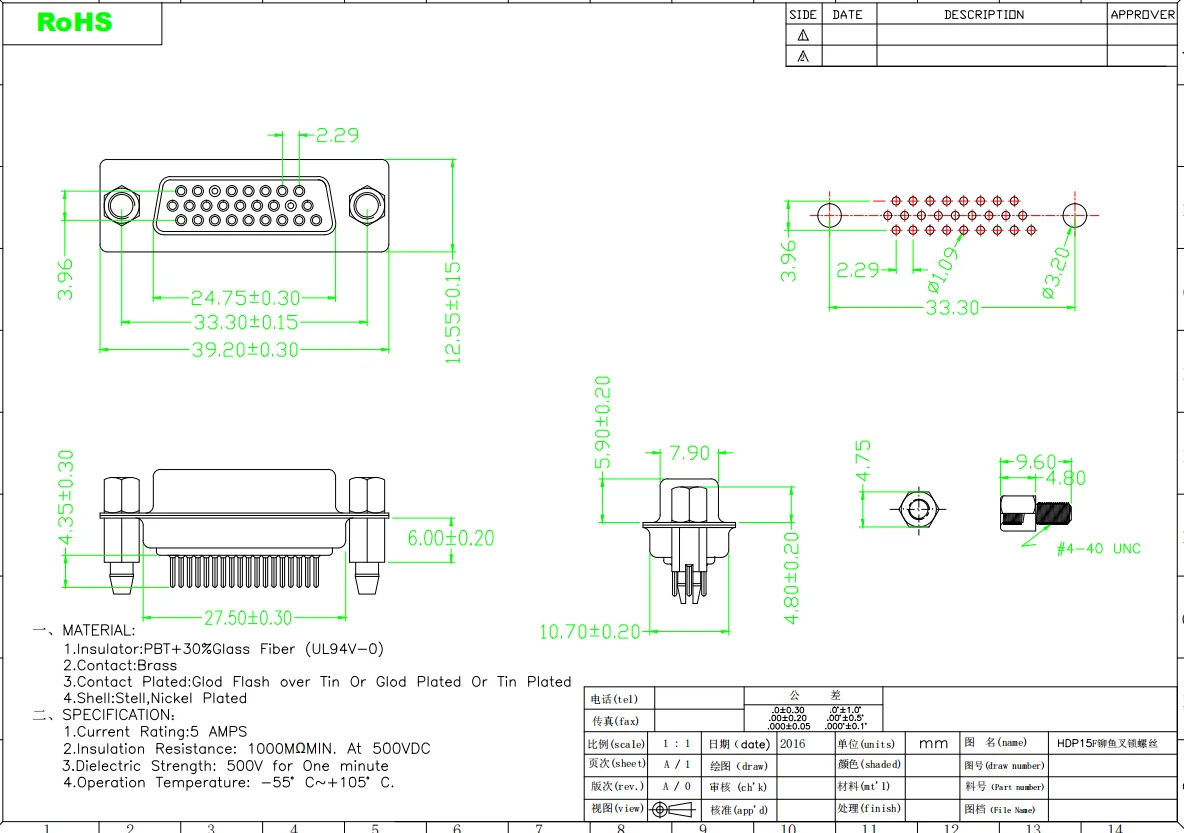Screen dimensions: 1184x833
Task: Click the right Ø3.20 PCB mounting hole
Action: click(x=1075, y=215)
